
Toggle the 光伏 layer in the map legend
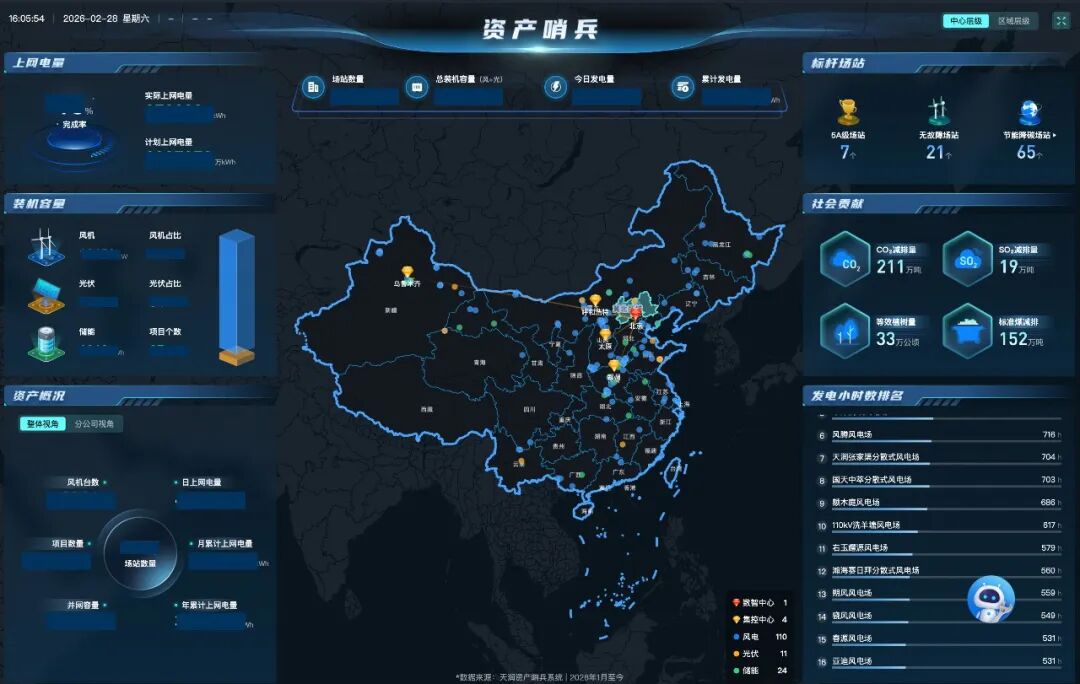tap(750, 653)
